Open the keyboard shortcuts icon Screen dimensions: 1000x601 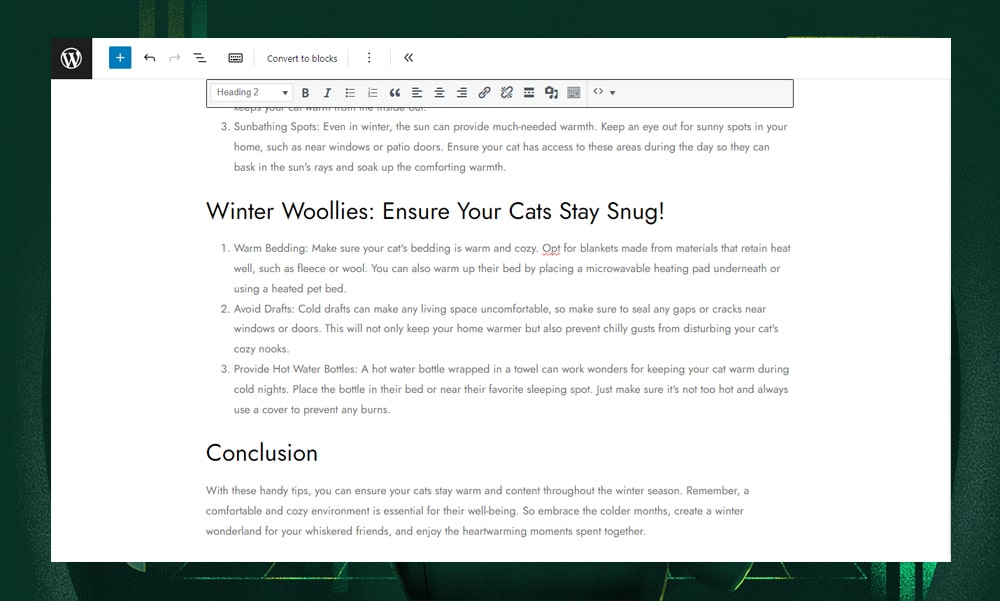(x=235, y=58)
